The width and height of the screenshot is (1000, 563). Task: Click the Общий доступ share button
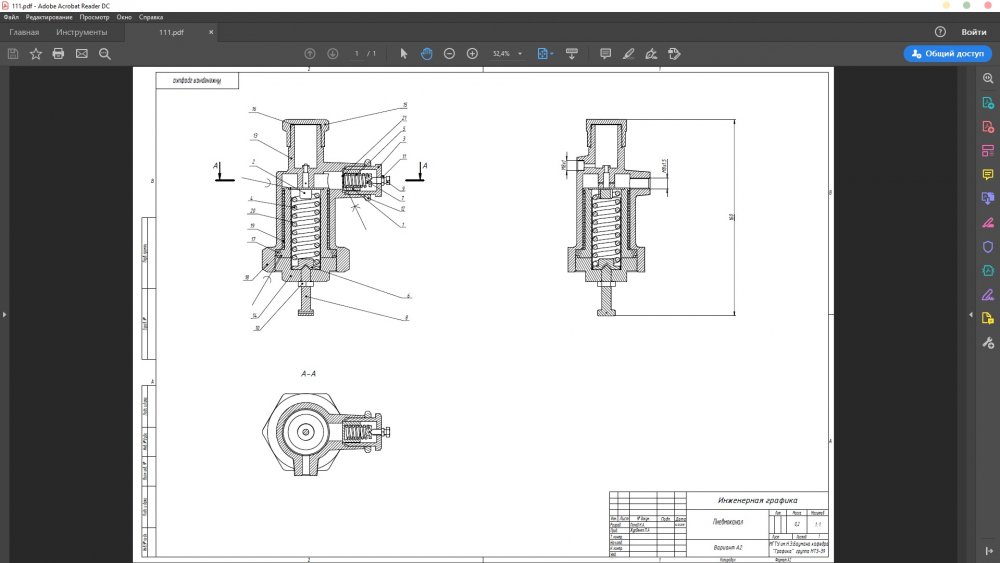(x=947, y=54)
